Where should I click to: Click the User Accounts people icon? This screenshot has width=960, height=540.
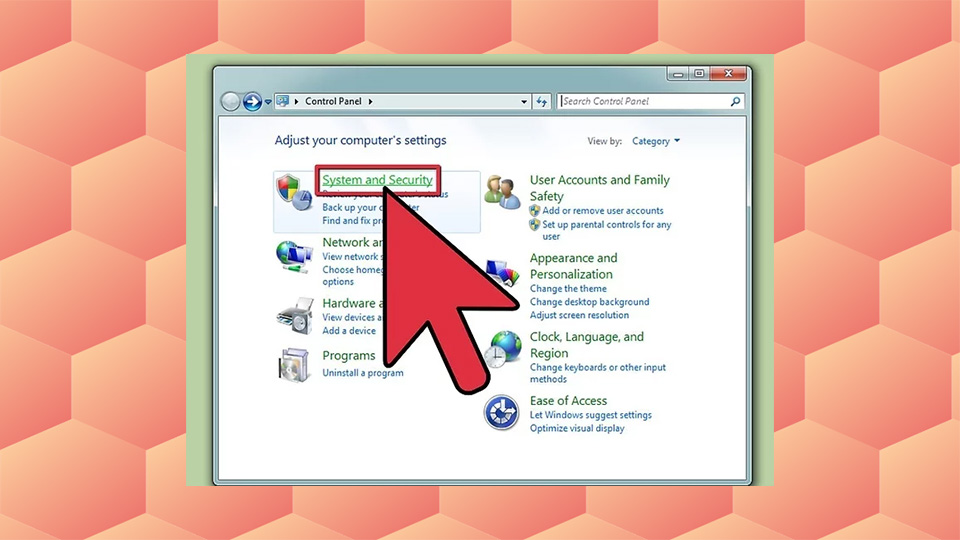(501, 192)
